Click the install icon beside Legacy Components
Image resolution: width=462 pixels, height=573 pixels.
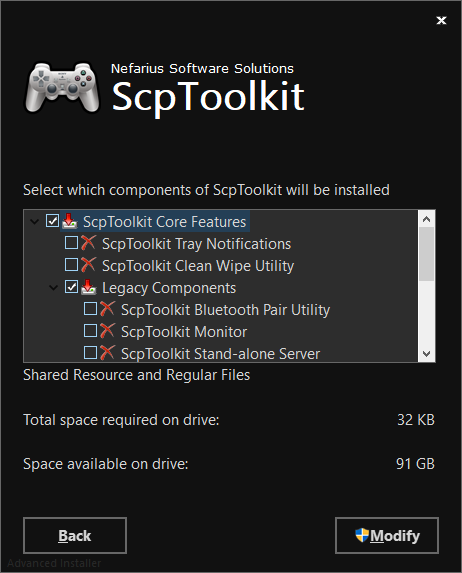(x=88, y=287)
